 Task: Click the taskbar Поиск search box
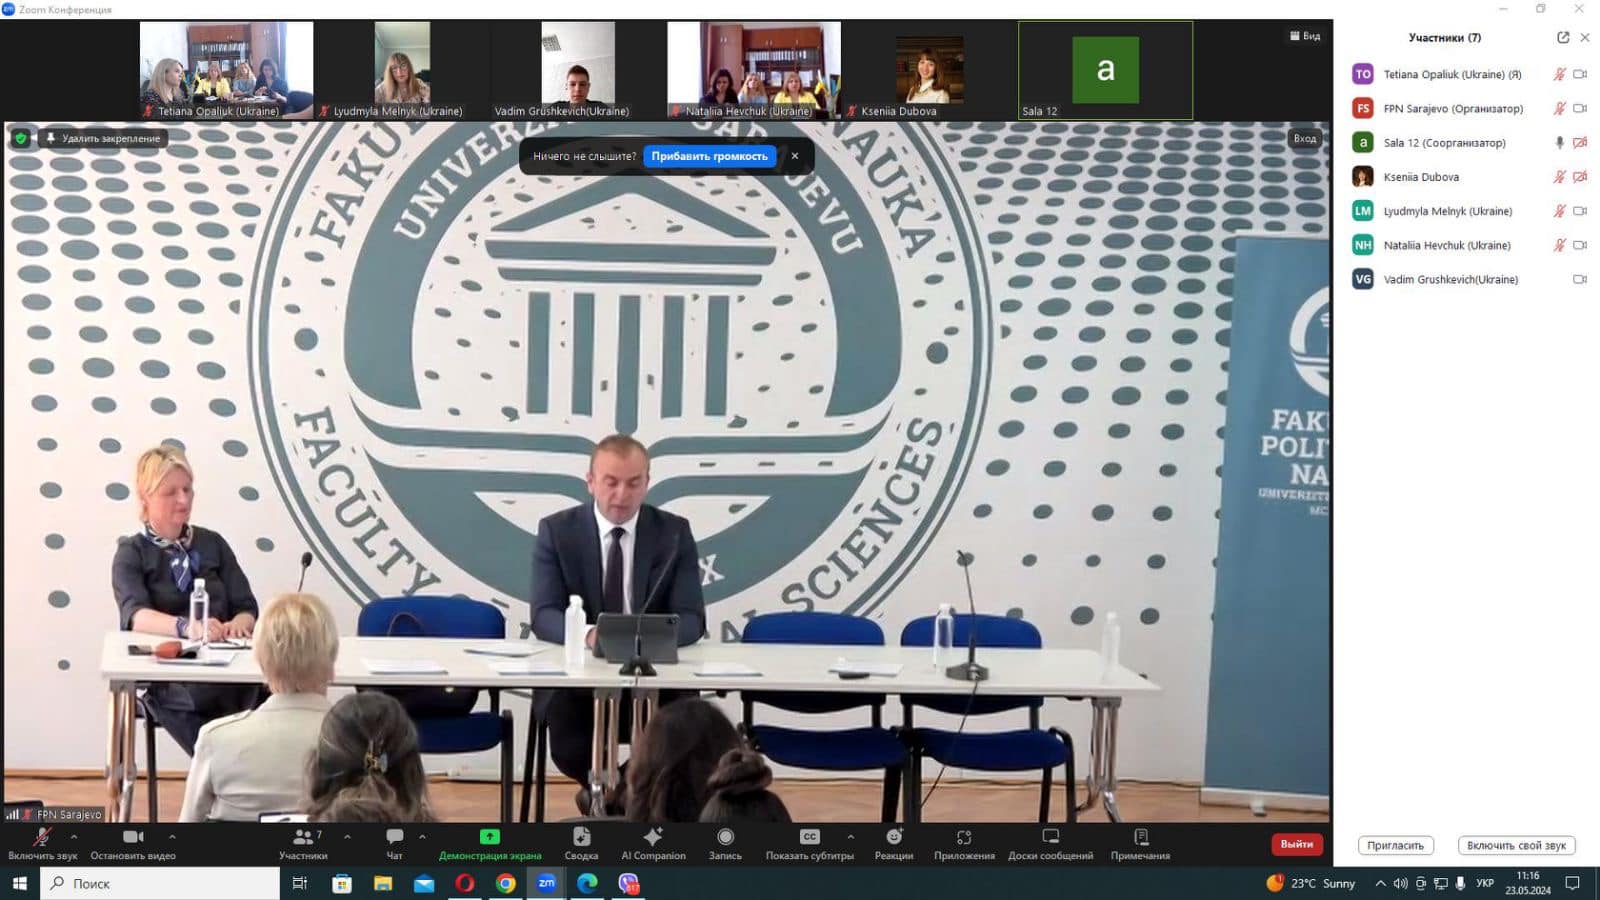click(160, 883)
